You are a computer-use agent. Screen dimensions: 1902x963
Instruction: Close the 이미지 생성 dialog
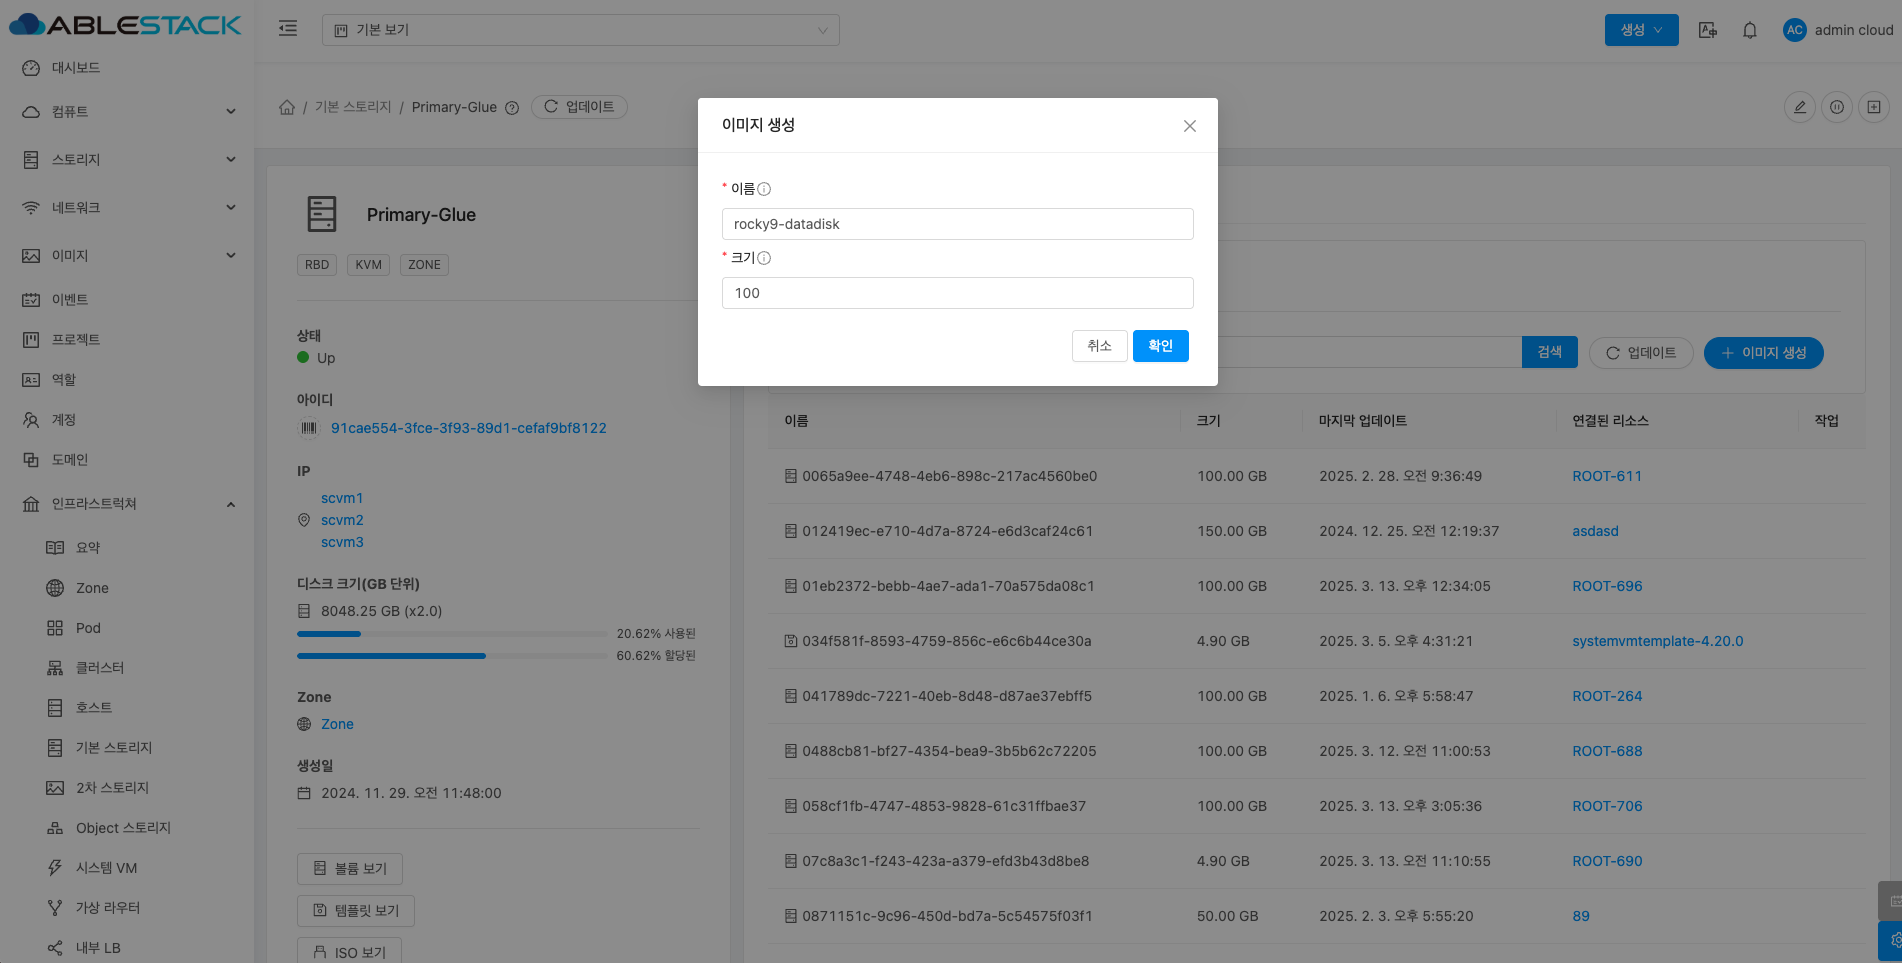click(x=1189, y=126)
